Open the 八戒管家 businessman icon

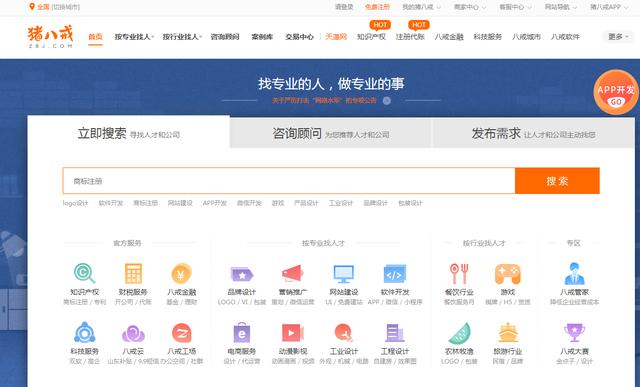[574, 274]
